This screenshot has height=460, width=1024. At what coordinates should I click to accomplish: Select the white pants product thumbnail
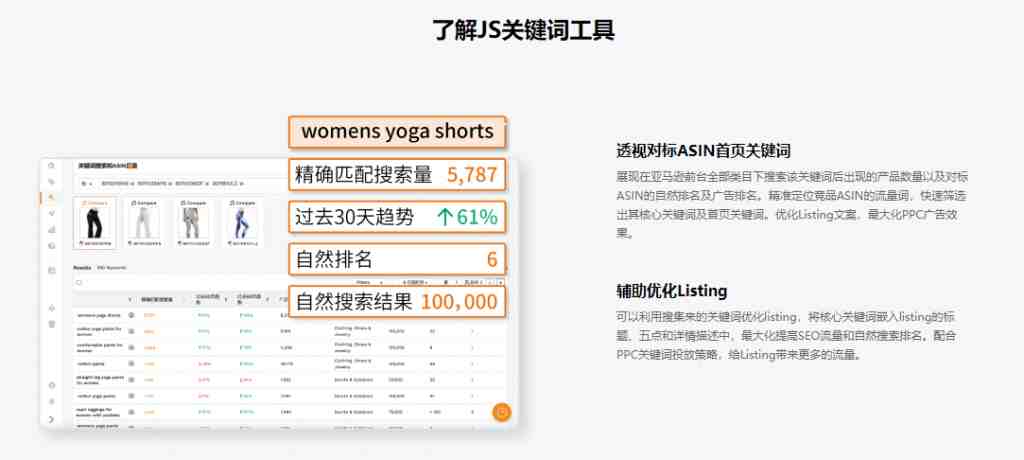[143, 223]
